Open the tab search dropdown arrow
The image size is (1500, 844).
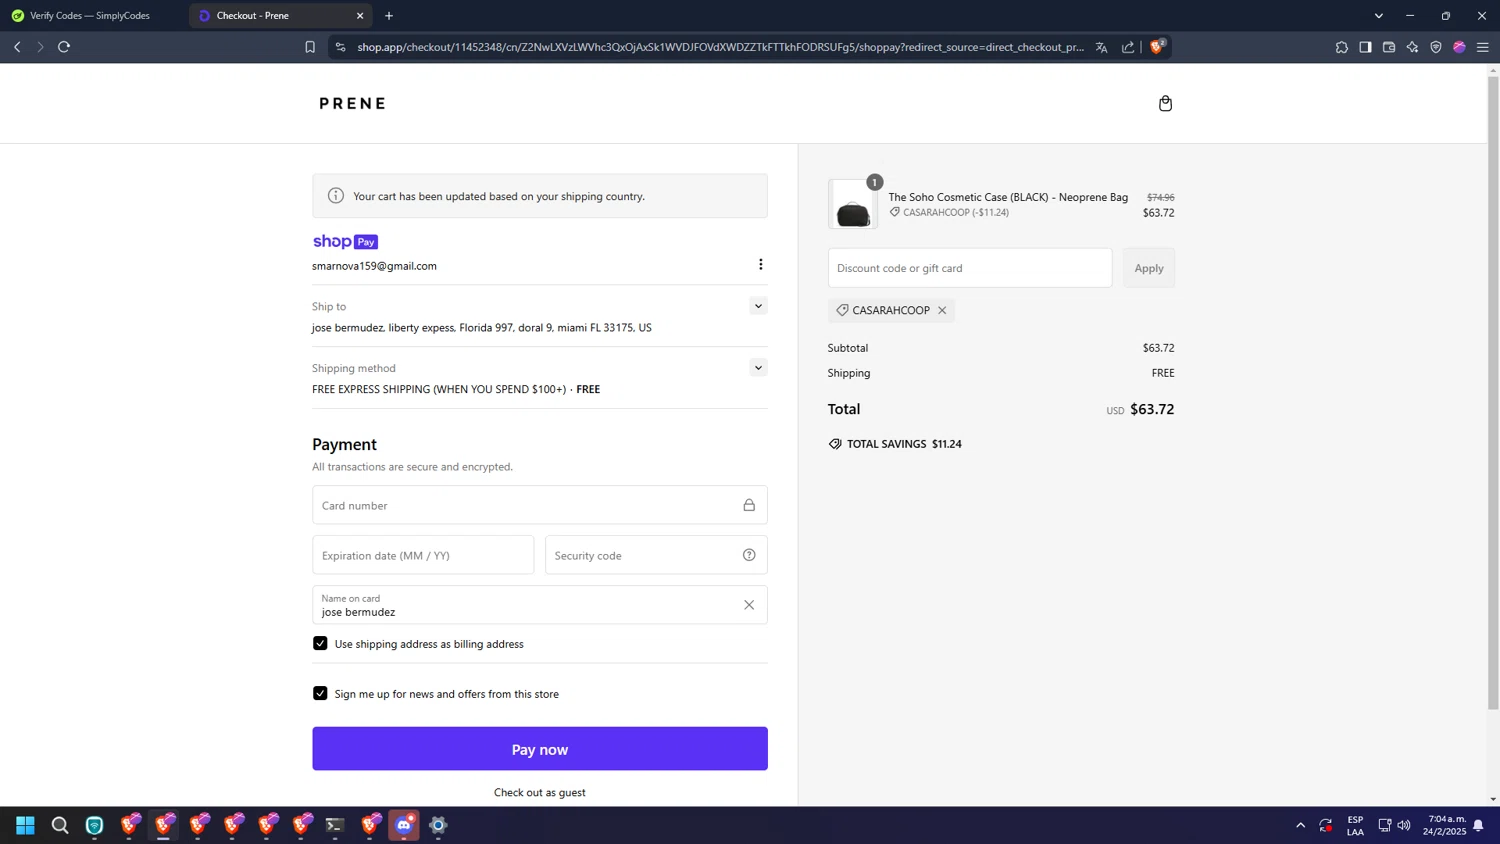pos(1378,15)
